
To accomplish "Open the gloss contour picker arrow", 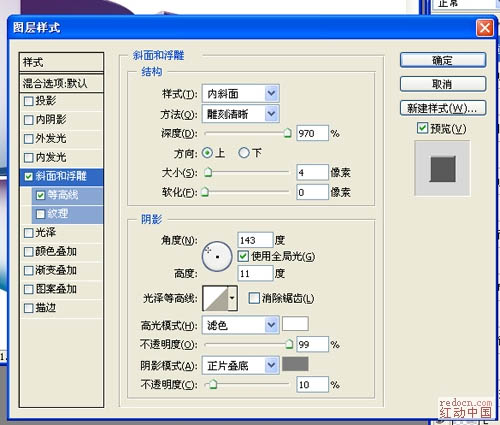I will pyautogui.click(x=232, y=298).
